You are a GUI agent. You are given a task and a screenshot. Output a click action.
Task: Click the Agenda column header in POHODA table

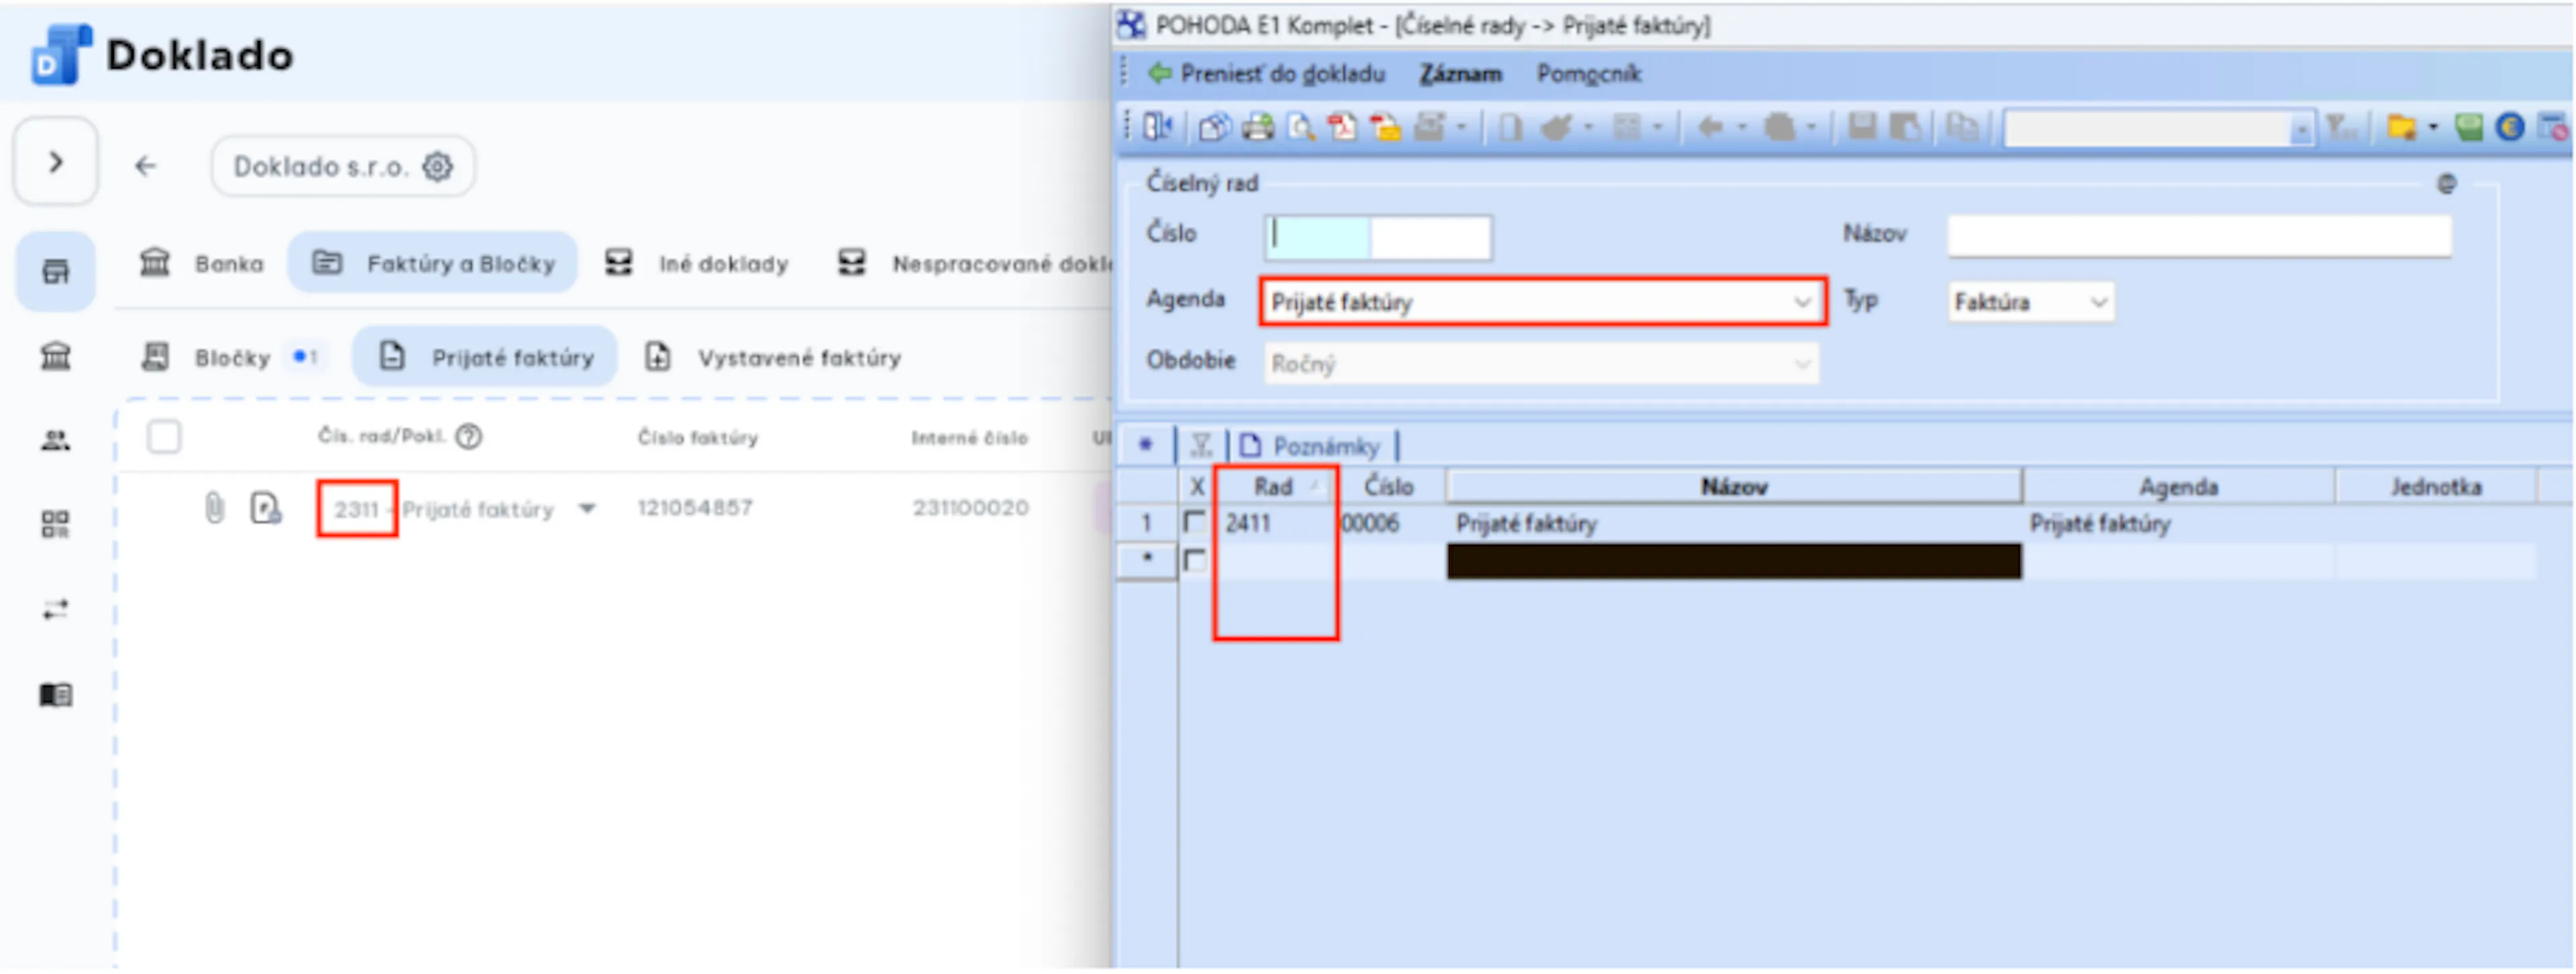tap(2178, 487)
